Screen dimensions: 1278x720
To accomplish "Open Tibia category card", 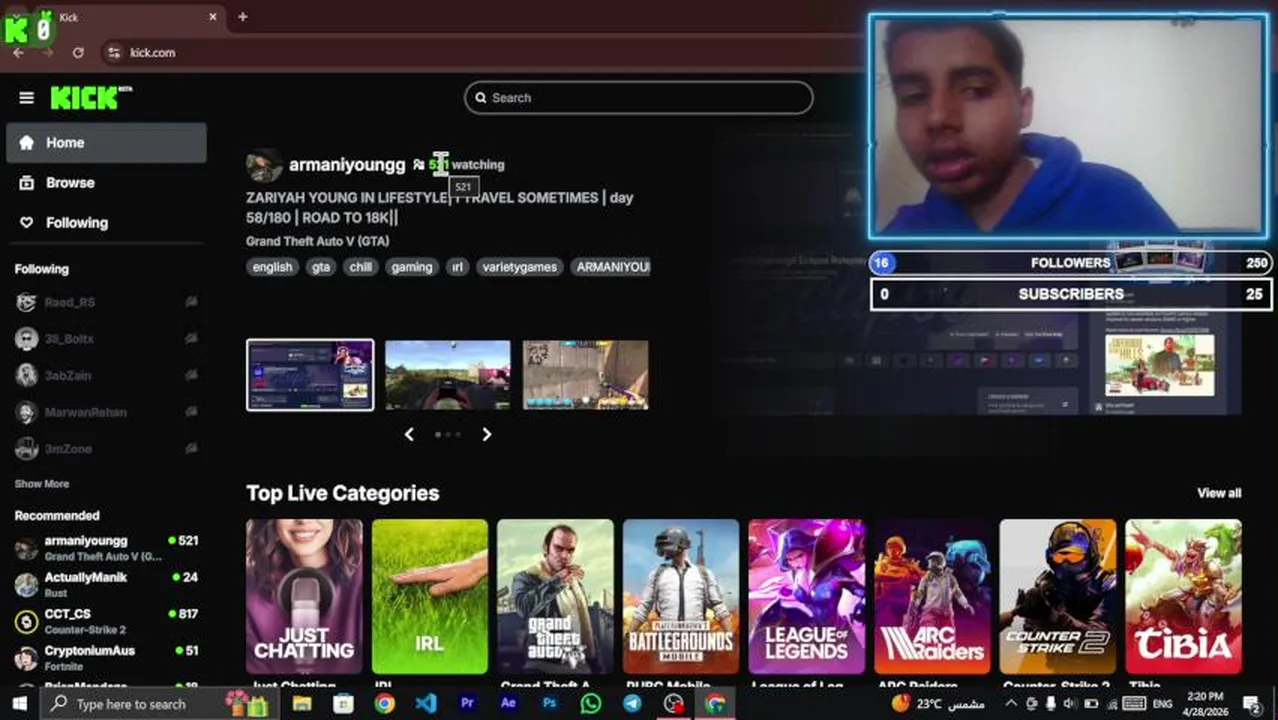I will [1183, 597].
